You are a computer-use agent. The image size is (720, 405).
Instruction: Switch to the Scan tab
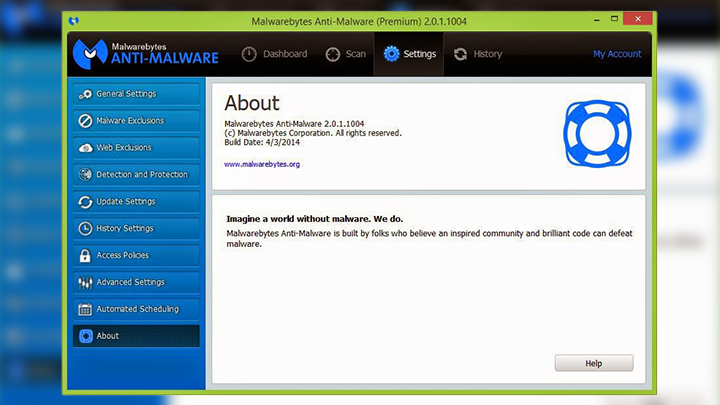pyautogui.click(x=346, y=54)
